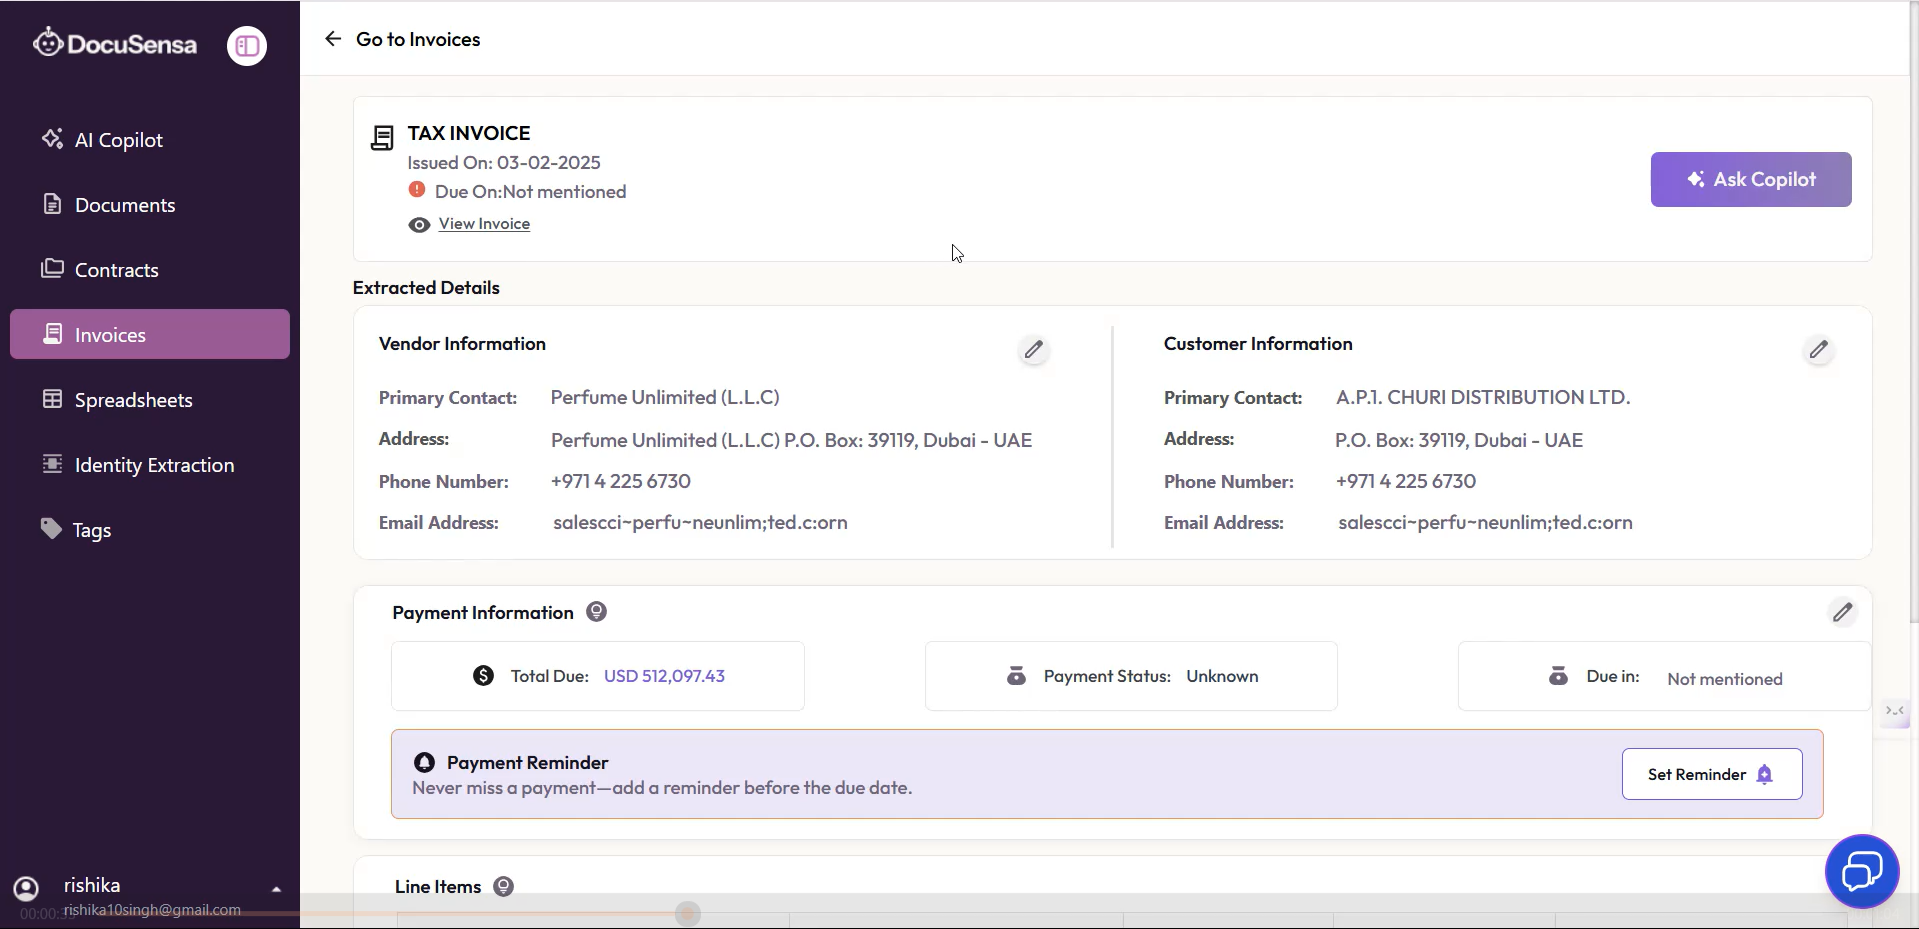Viewport: 1919px width, 929px height.
Task: Click the dollar icon beside Total Due
Action: (483, 676)
